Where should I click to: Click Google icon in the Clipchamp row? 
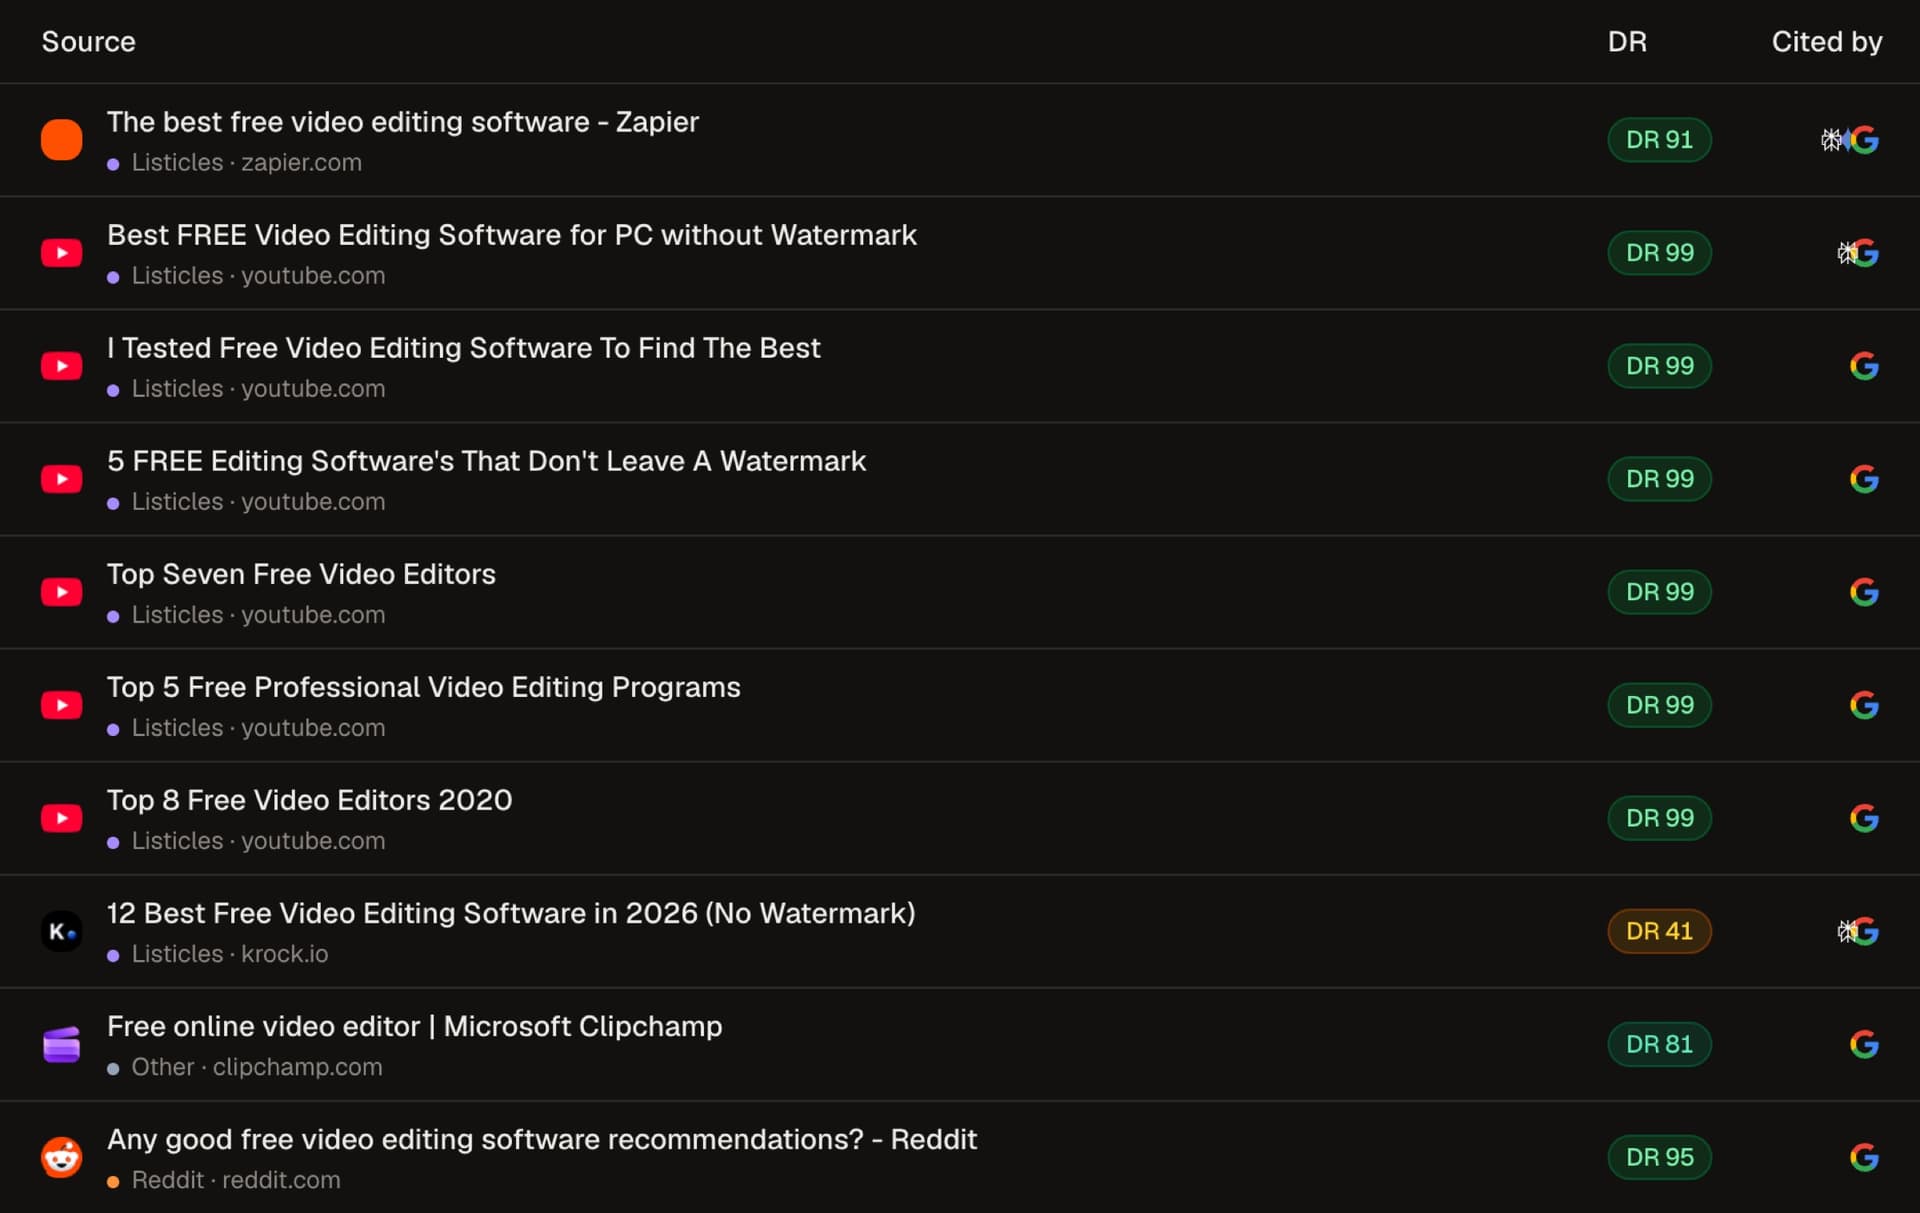click(1864, 1044)
